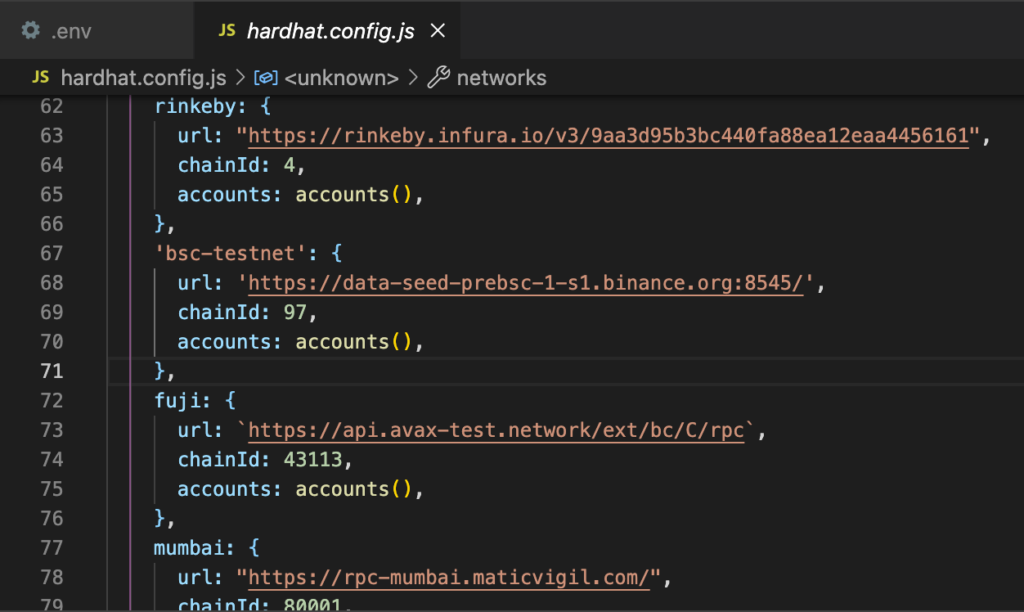Screen dimensions: 1024x612
Task: Click line number 62 in gutter
Action: click(52, 106)
